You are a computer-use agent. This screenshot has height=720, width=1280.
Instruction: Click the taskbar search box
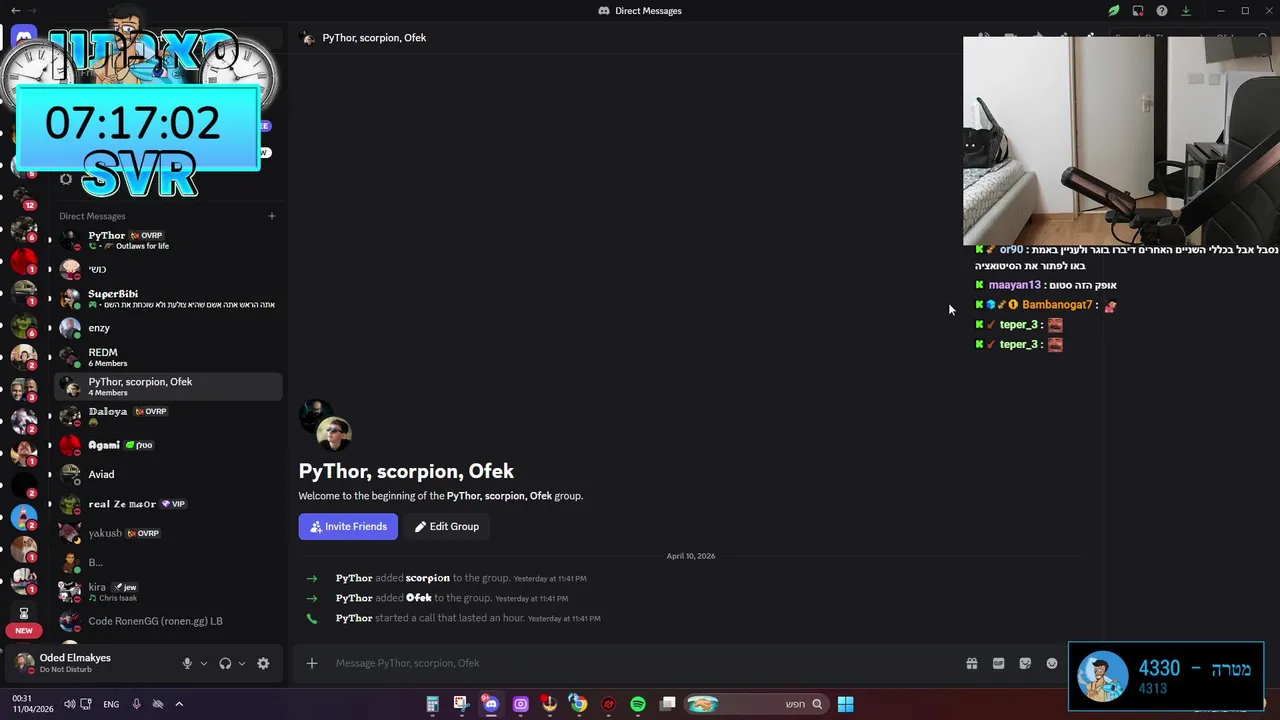[757, 704]
